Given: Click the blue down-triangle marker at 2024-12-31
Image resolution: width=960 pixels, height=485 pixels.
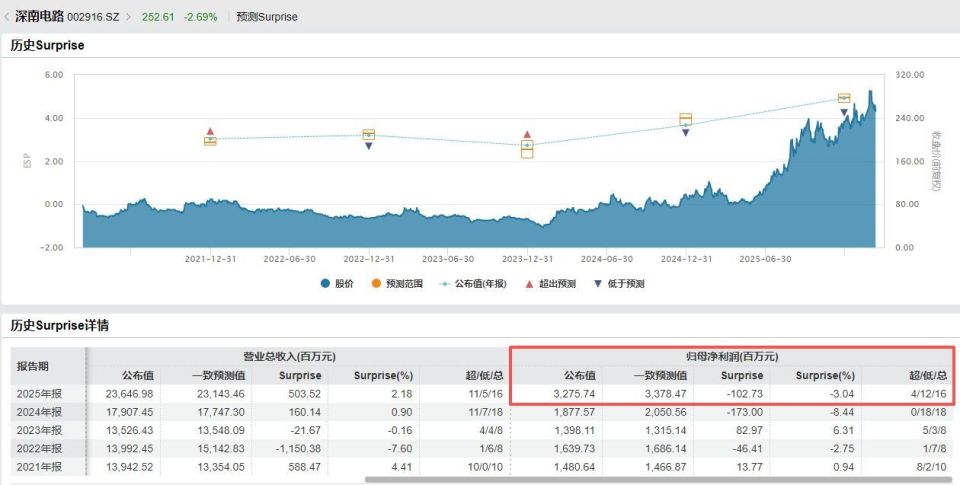Looking at the screenshot, I should [x=686, y=132].
